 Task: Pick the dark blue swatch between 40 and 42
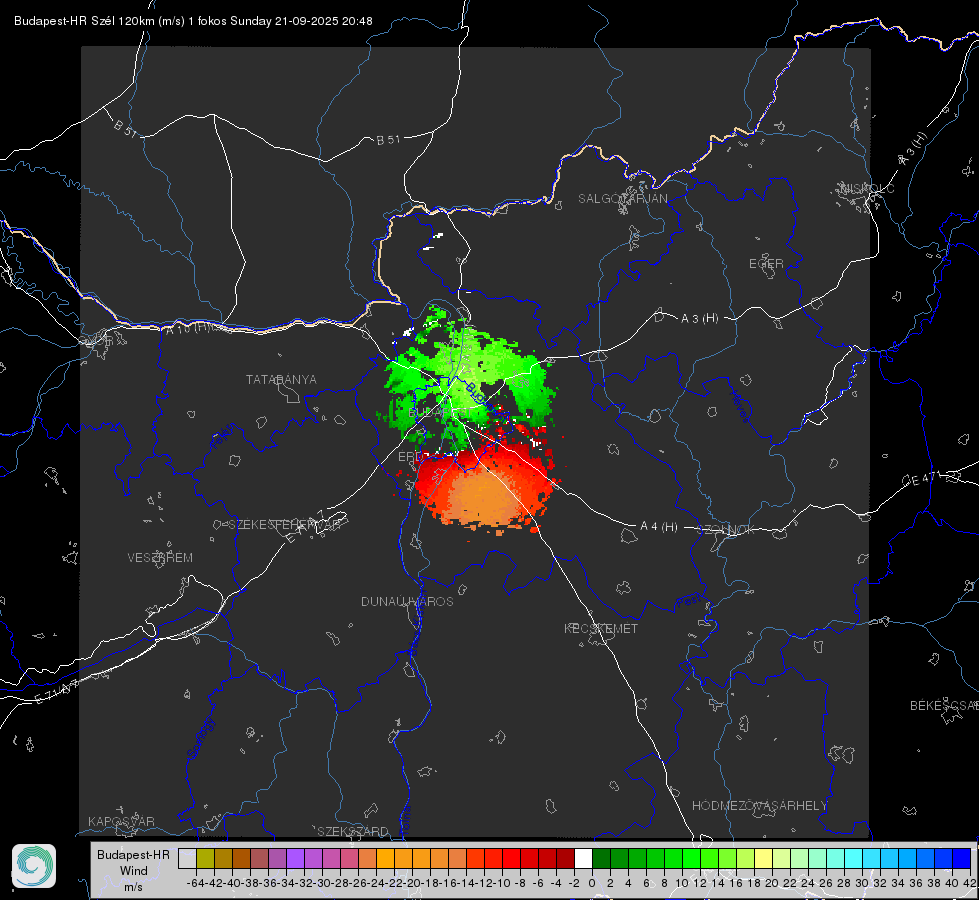pos(962,858)
